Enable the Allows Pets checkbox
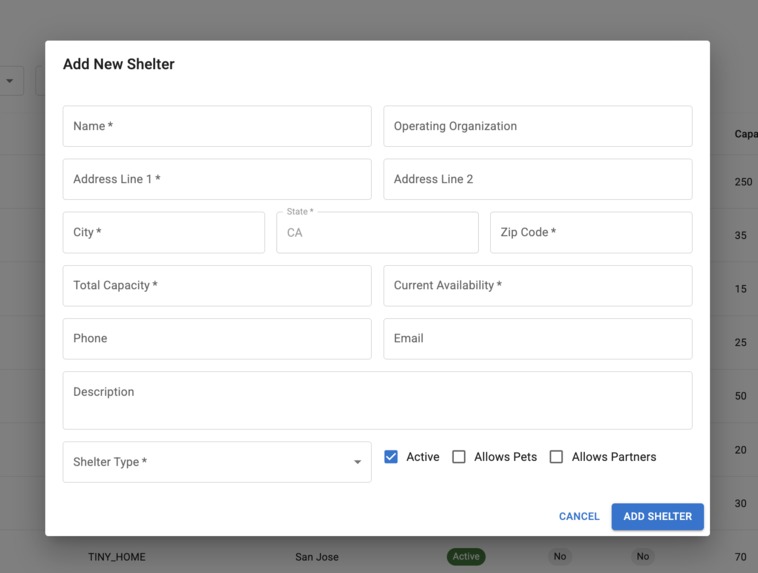 coord(459,457)
